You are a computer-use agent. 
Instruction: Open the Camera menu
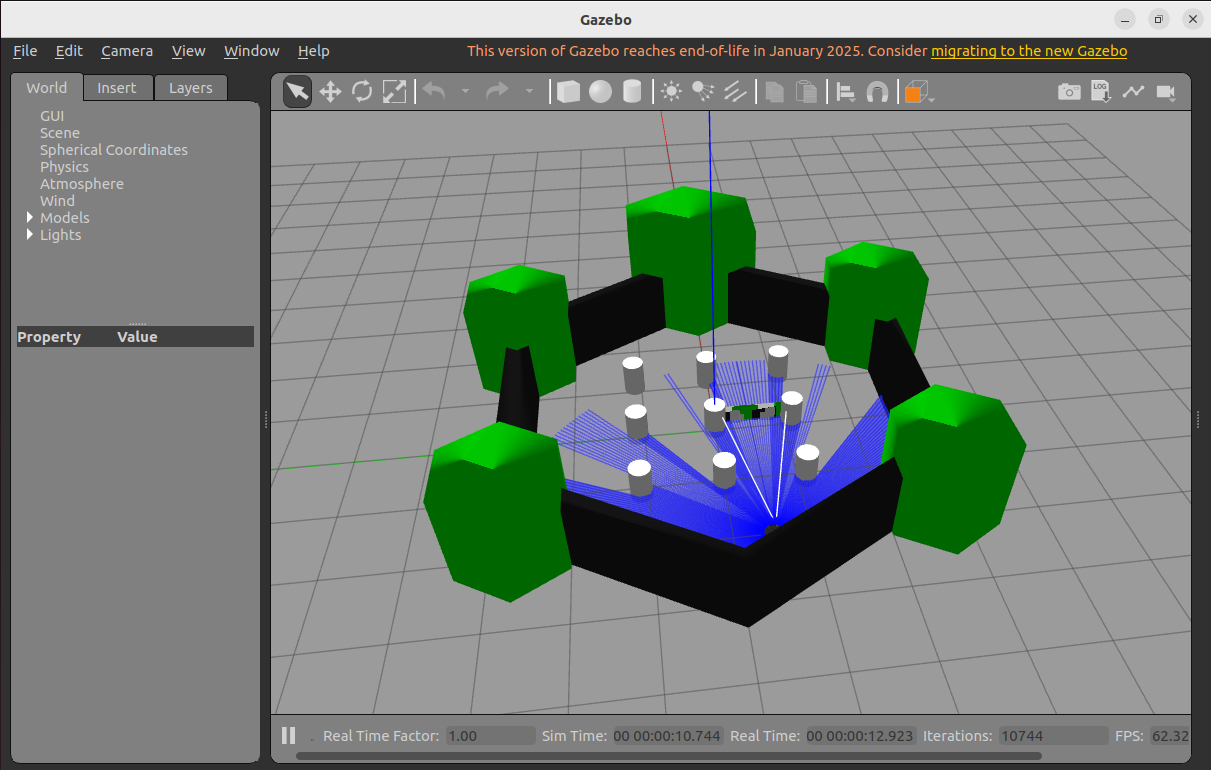click(127, 51)
